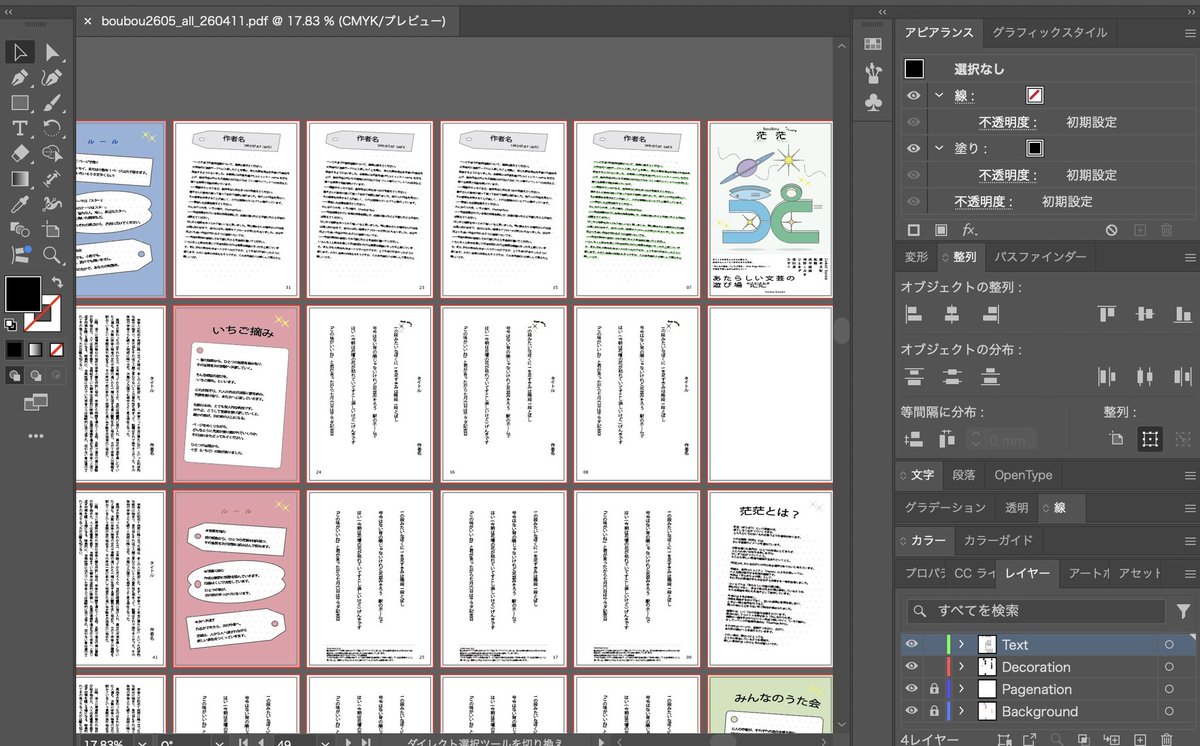Image resolution: width=1200 pixels, height=746 pixels.
Task: Hide the Background layer eye icon
Action: click(x=911, y=711)
